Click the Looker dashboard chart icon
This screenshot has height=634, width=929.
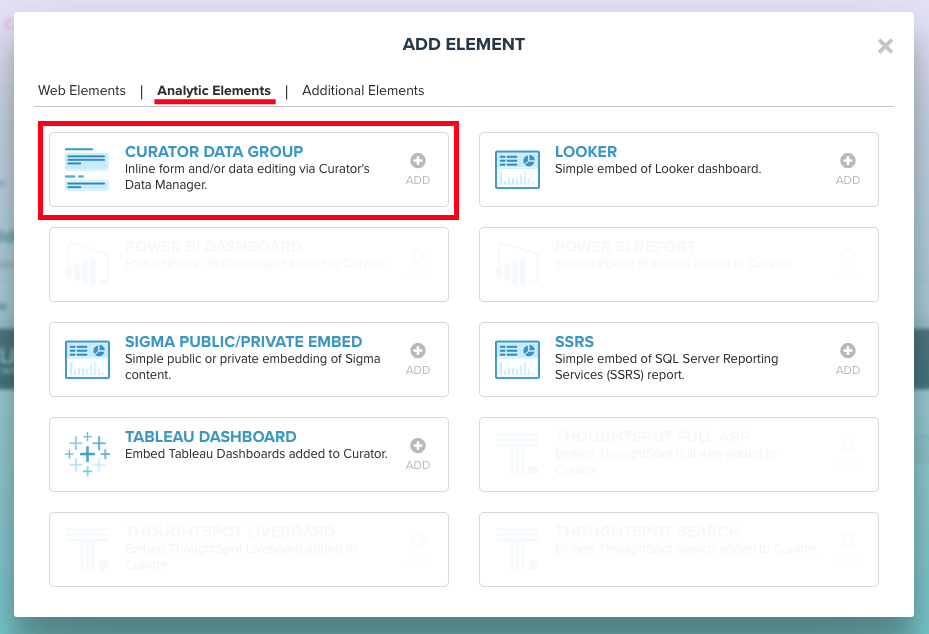[516, 168]
